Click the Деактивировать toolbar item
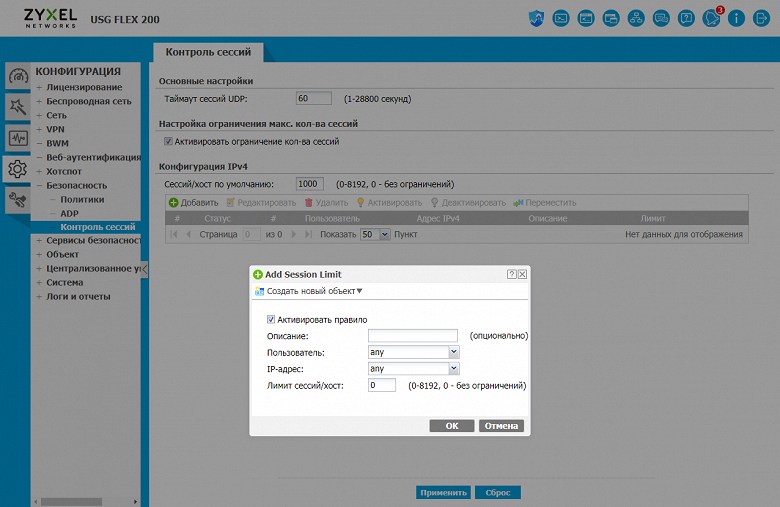780x507 pixels. pos(468,203)
